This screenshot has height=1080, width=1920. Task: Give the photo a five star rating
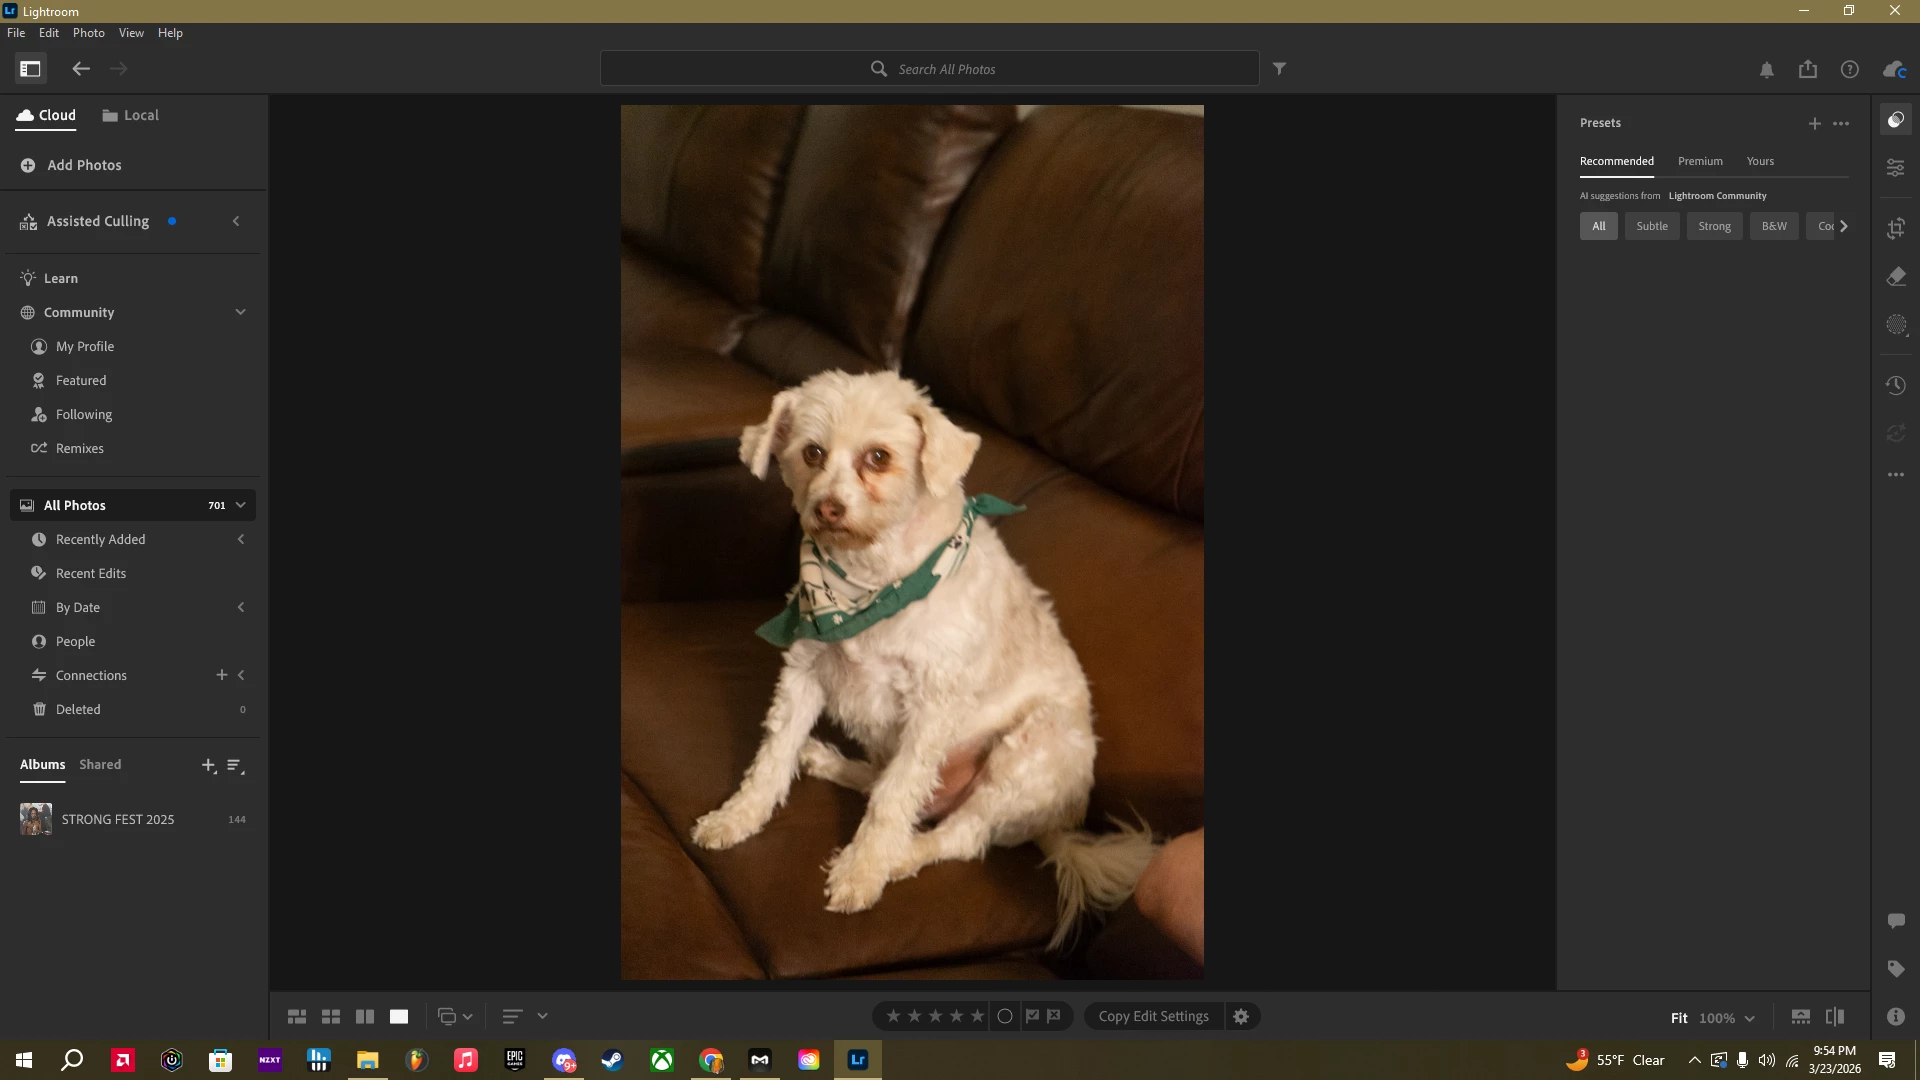click(x=977, y=1016)
